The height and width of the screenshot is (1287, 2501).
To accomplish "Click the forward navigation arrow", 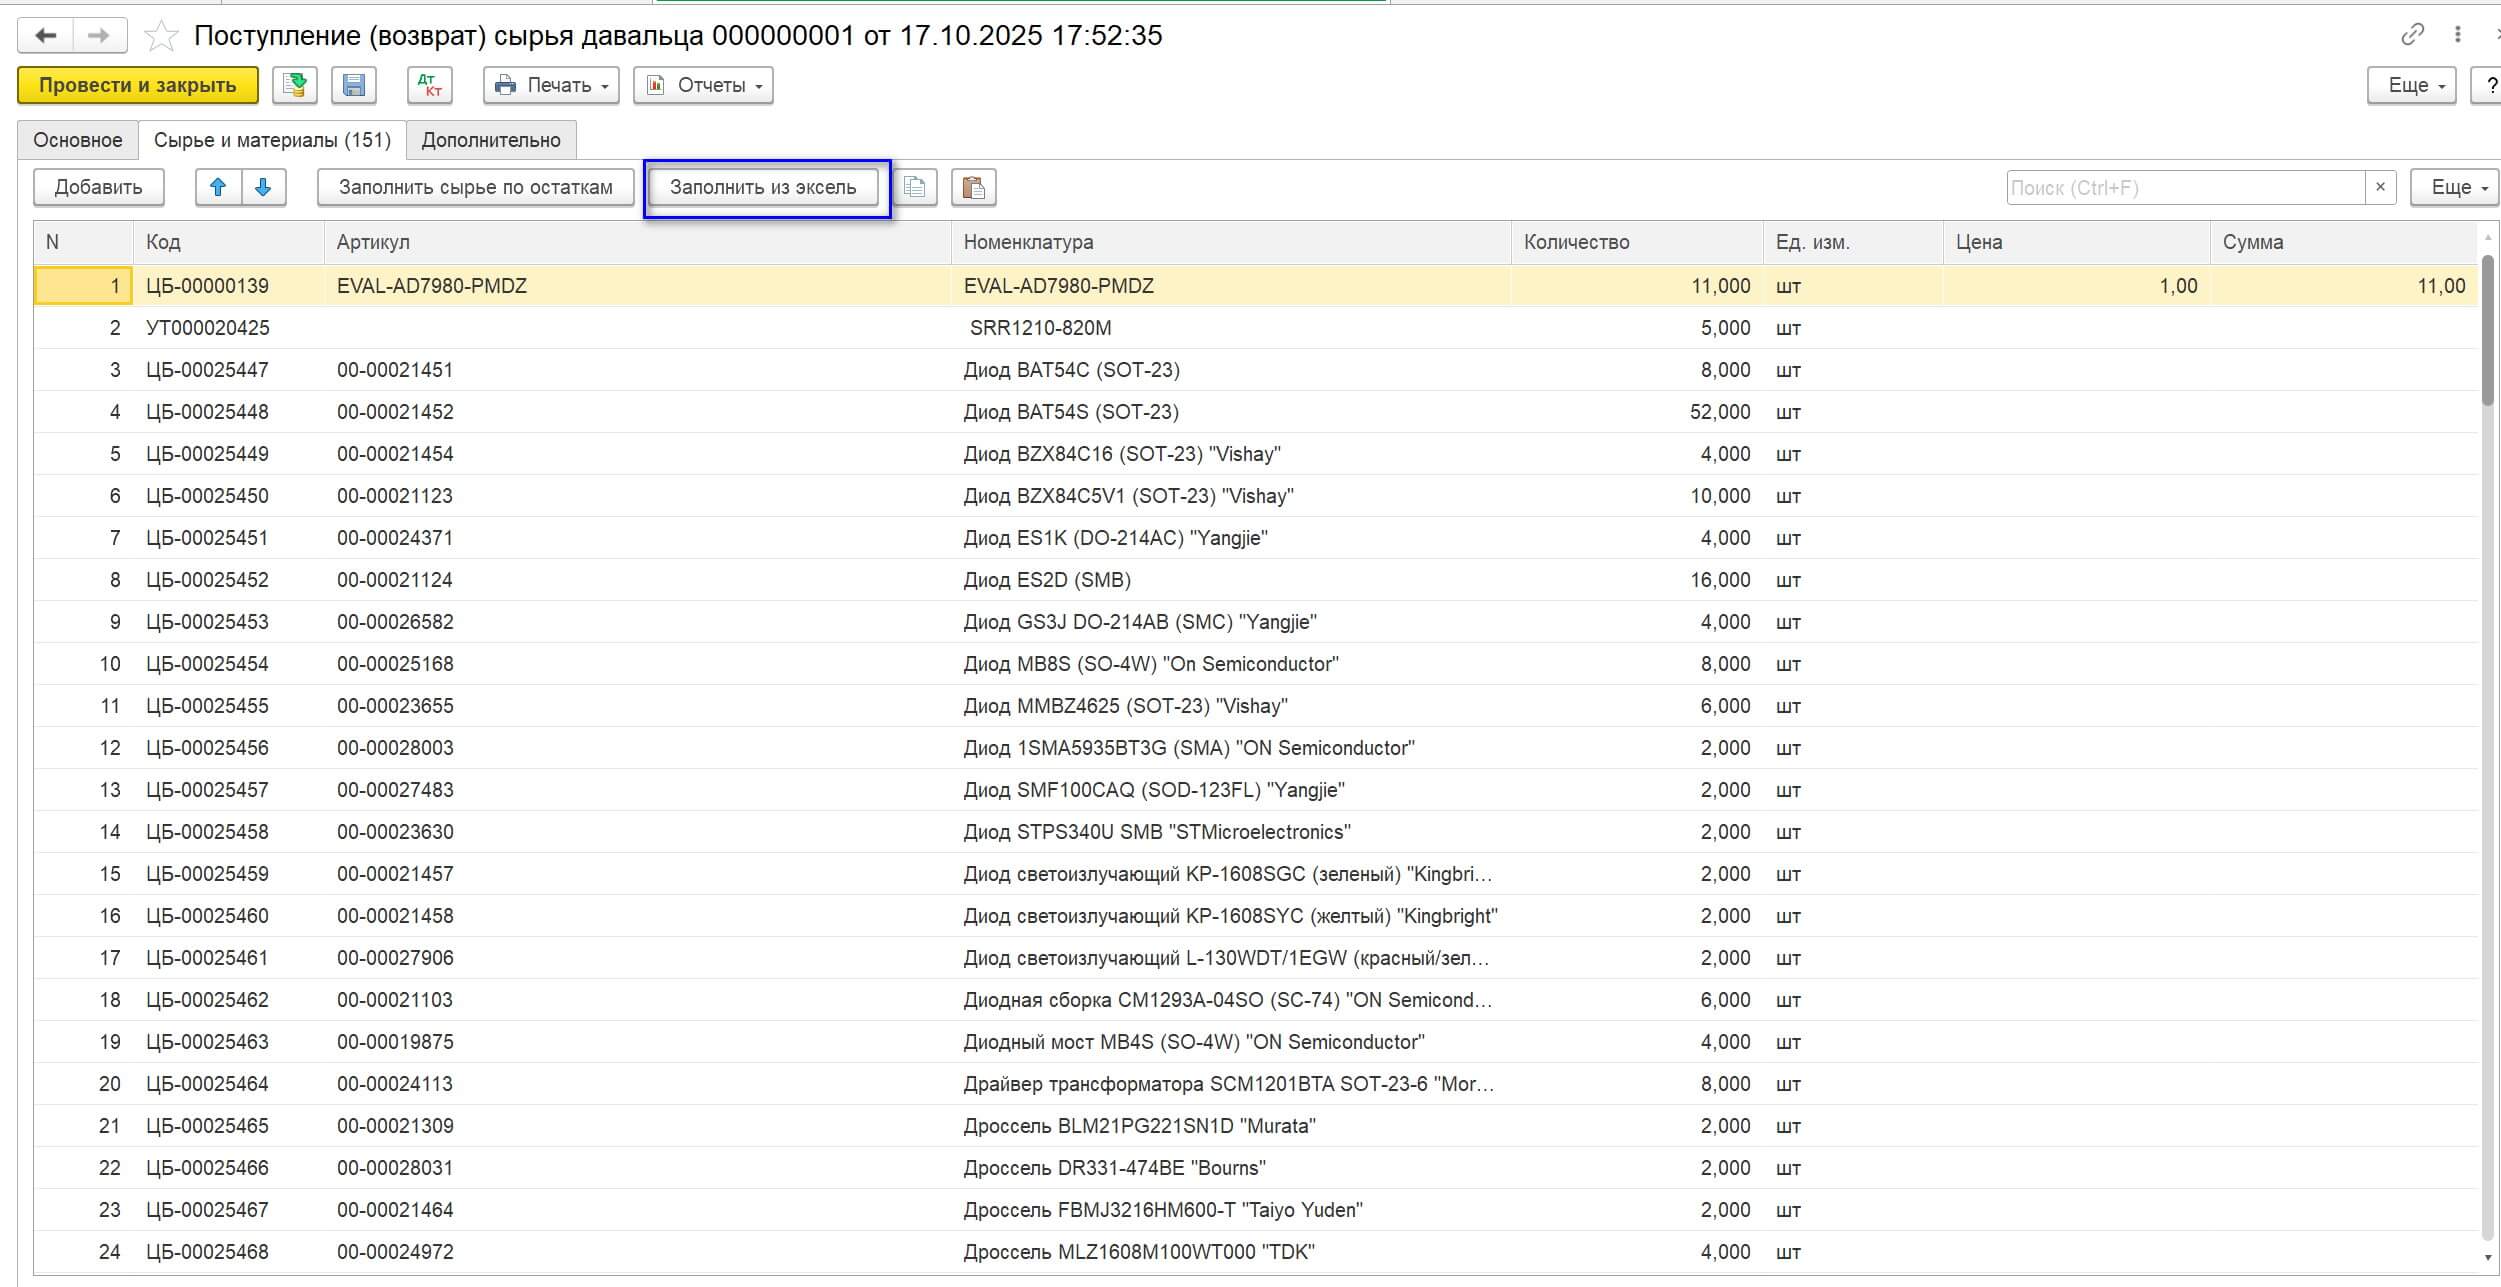I will coord(98,36).
